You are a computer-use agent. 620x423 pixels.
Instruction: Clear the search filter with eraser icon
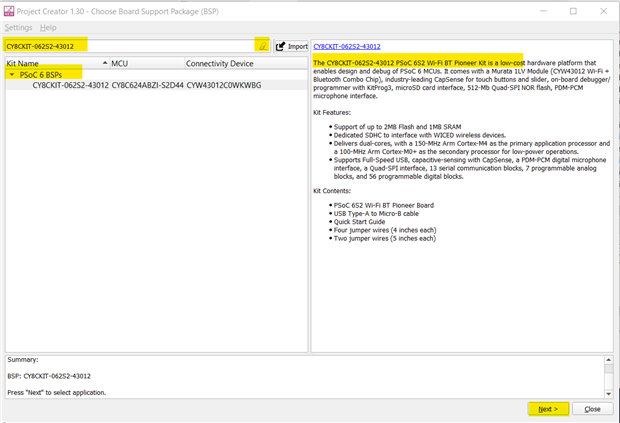(x=263, y=46)
